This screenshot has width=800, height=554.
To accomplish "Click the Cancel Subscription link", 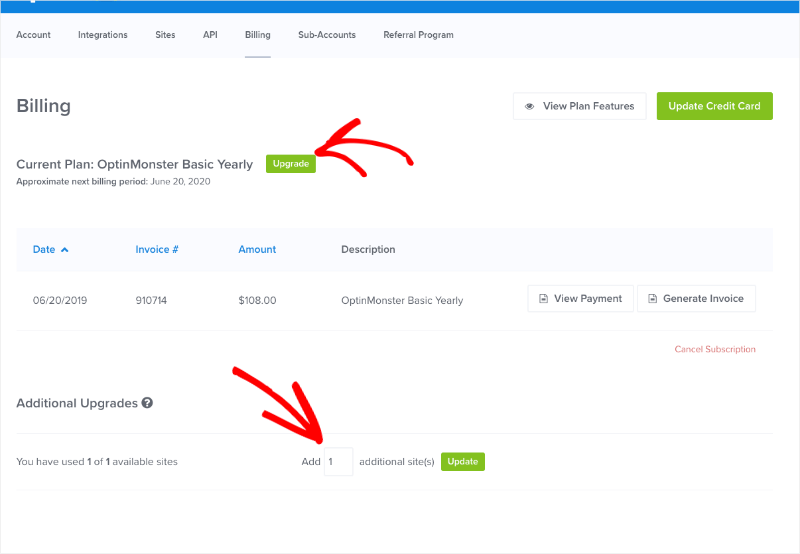I will click(x=715, y=349).
